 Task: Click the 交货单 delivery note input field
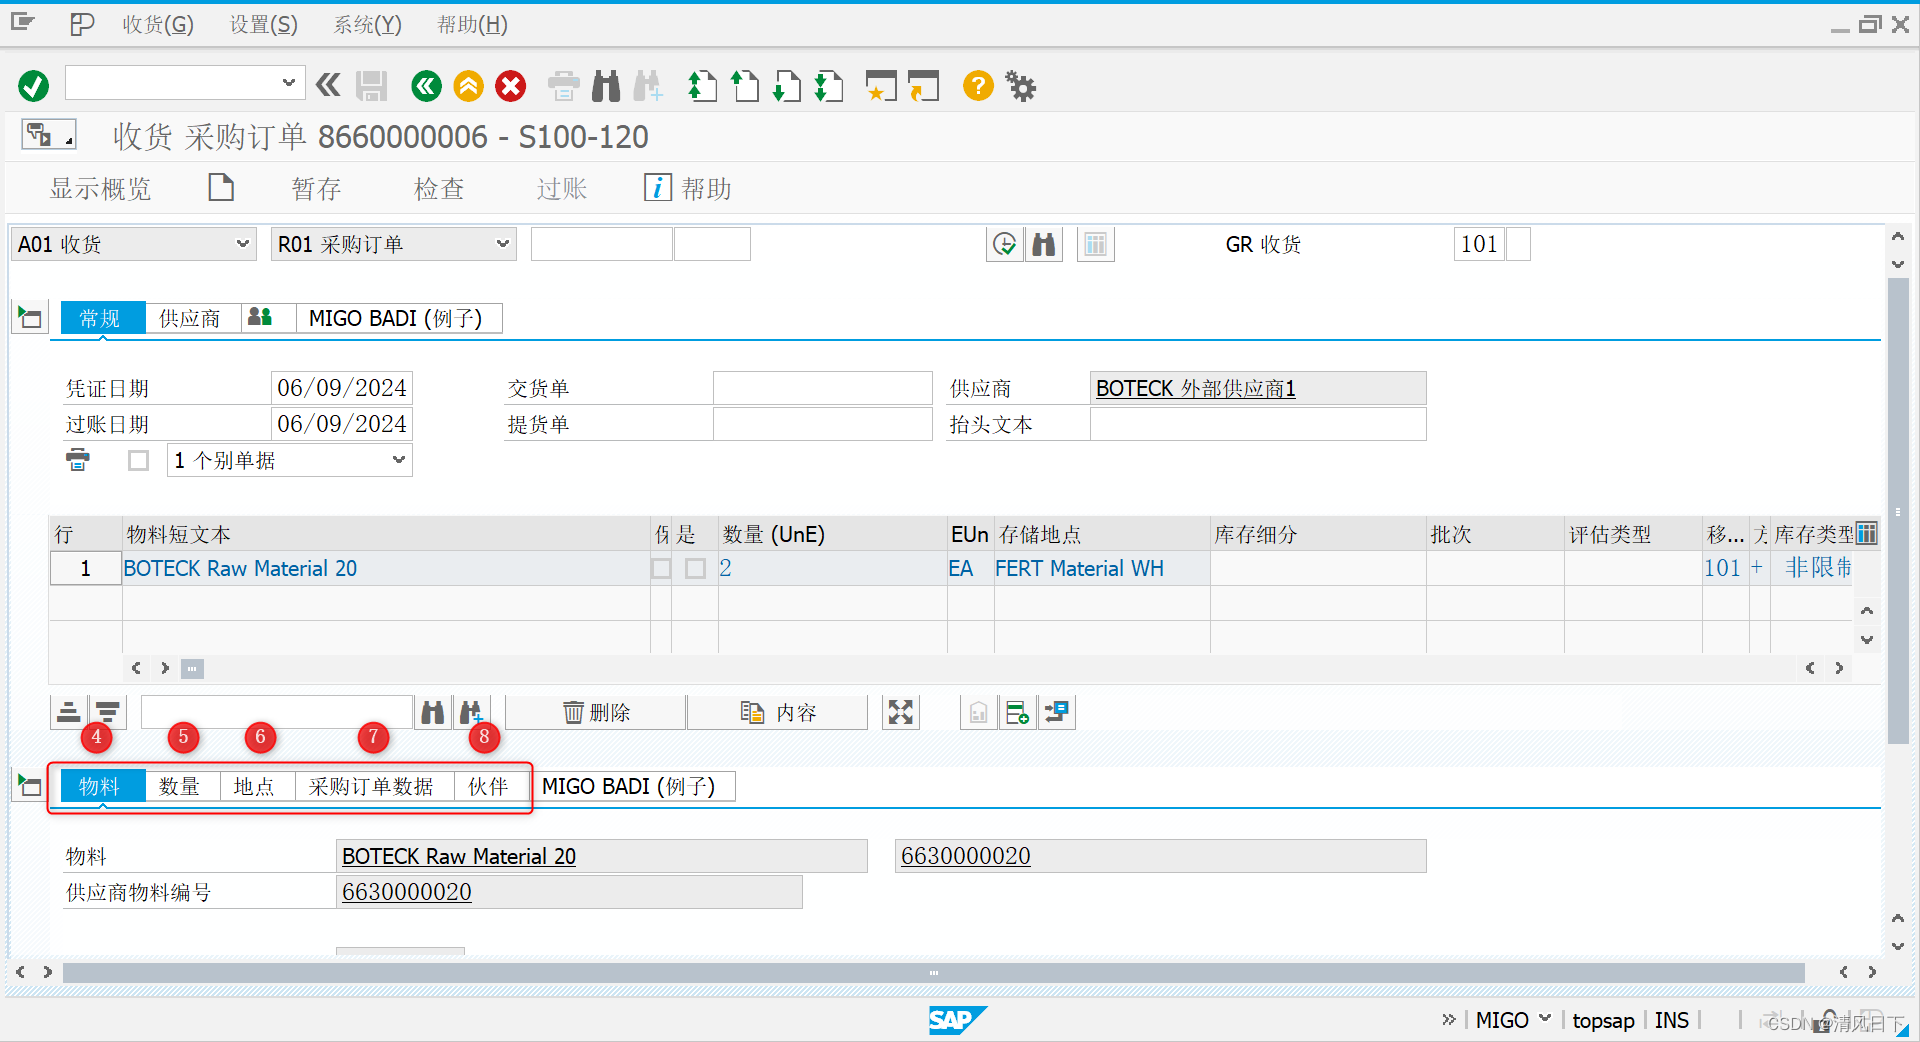[x=822, y=388]
